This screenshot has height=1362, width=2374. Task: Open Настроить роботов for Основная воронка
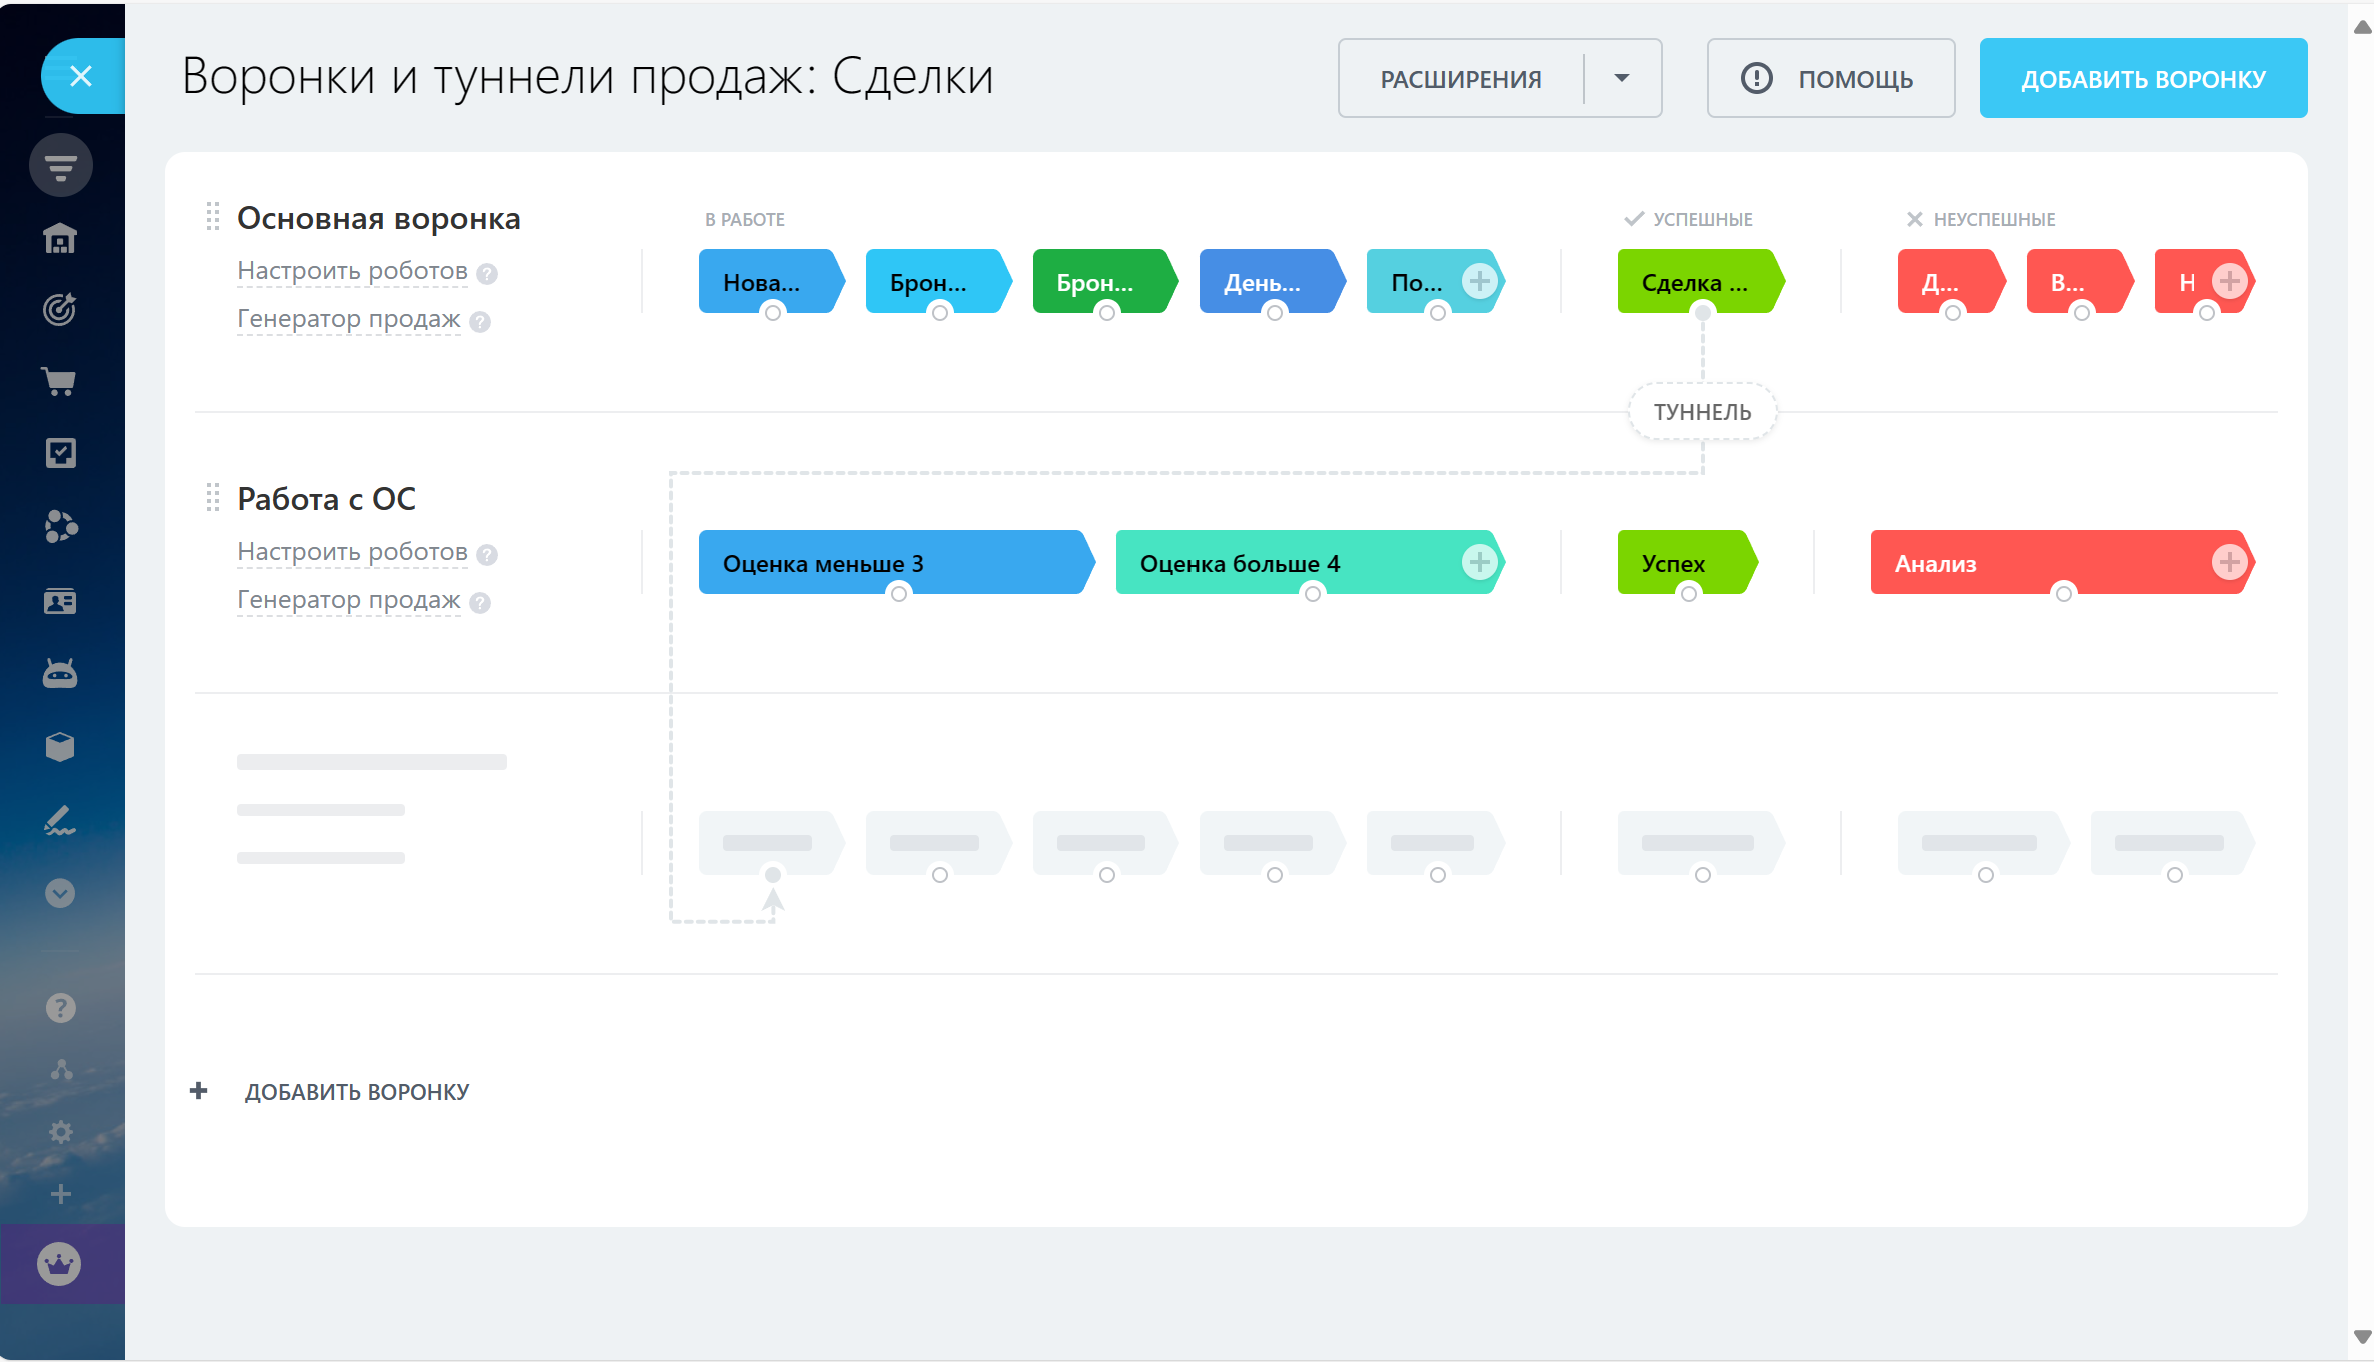click(x=352, y=271)
